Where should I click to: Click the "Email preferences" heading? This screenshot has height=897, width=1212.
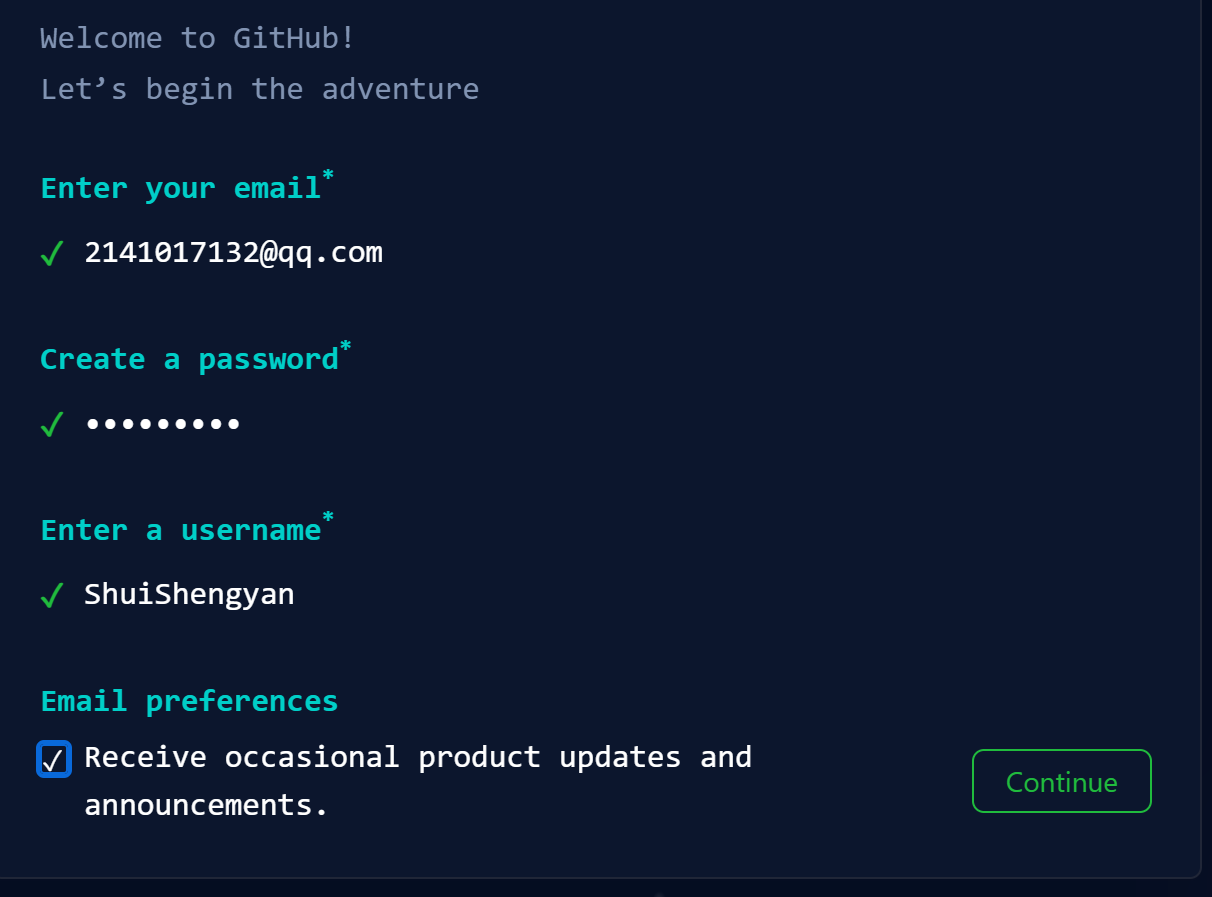[x=189, y=701]
